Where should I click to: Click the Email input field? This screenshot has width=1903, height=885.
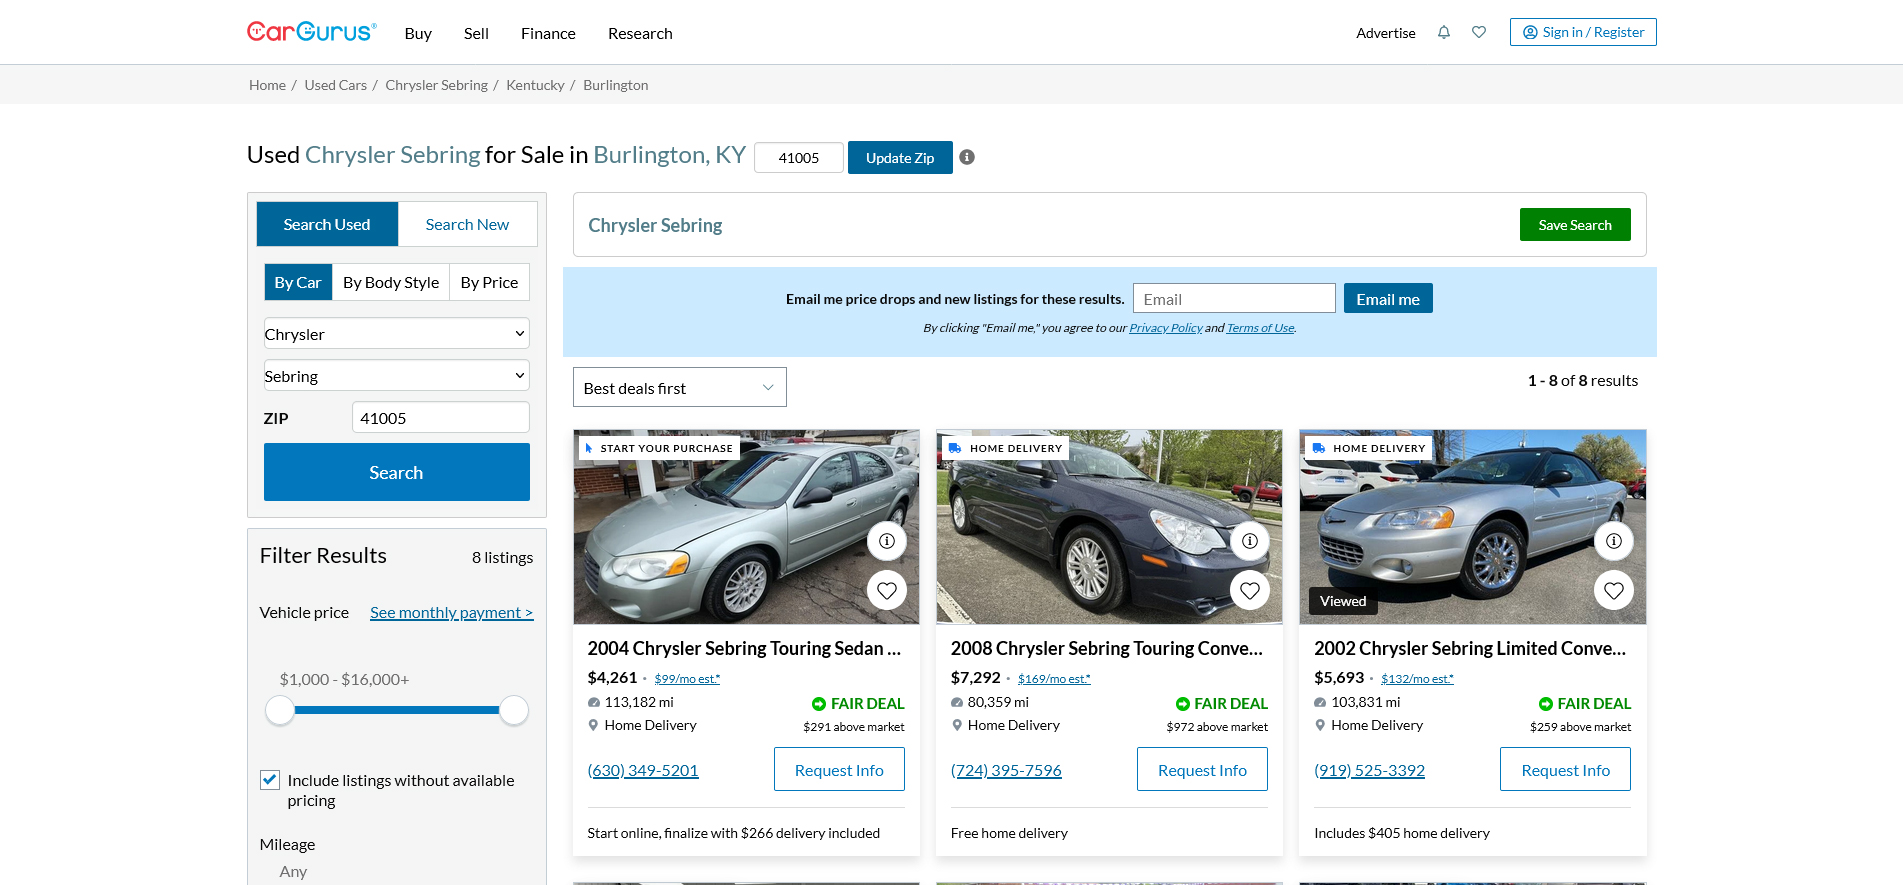1234,298
